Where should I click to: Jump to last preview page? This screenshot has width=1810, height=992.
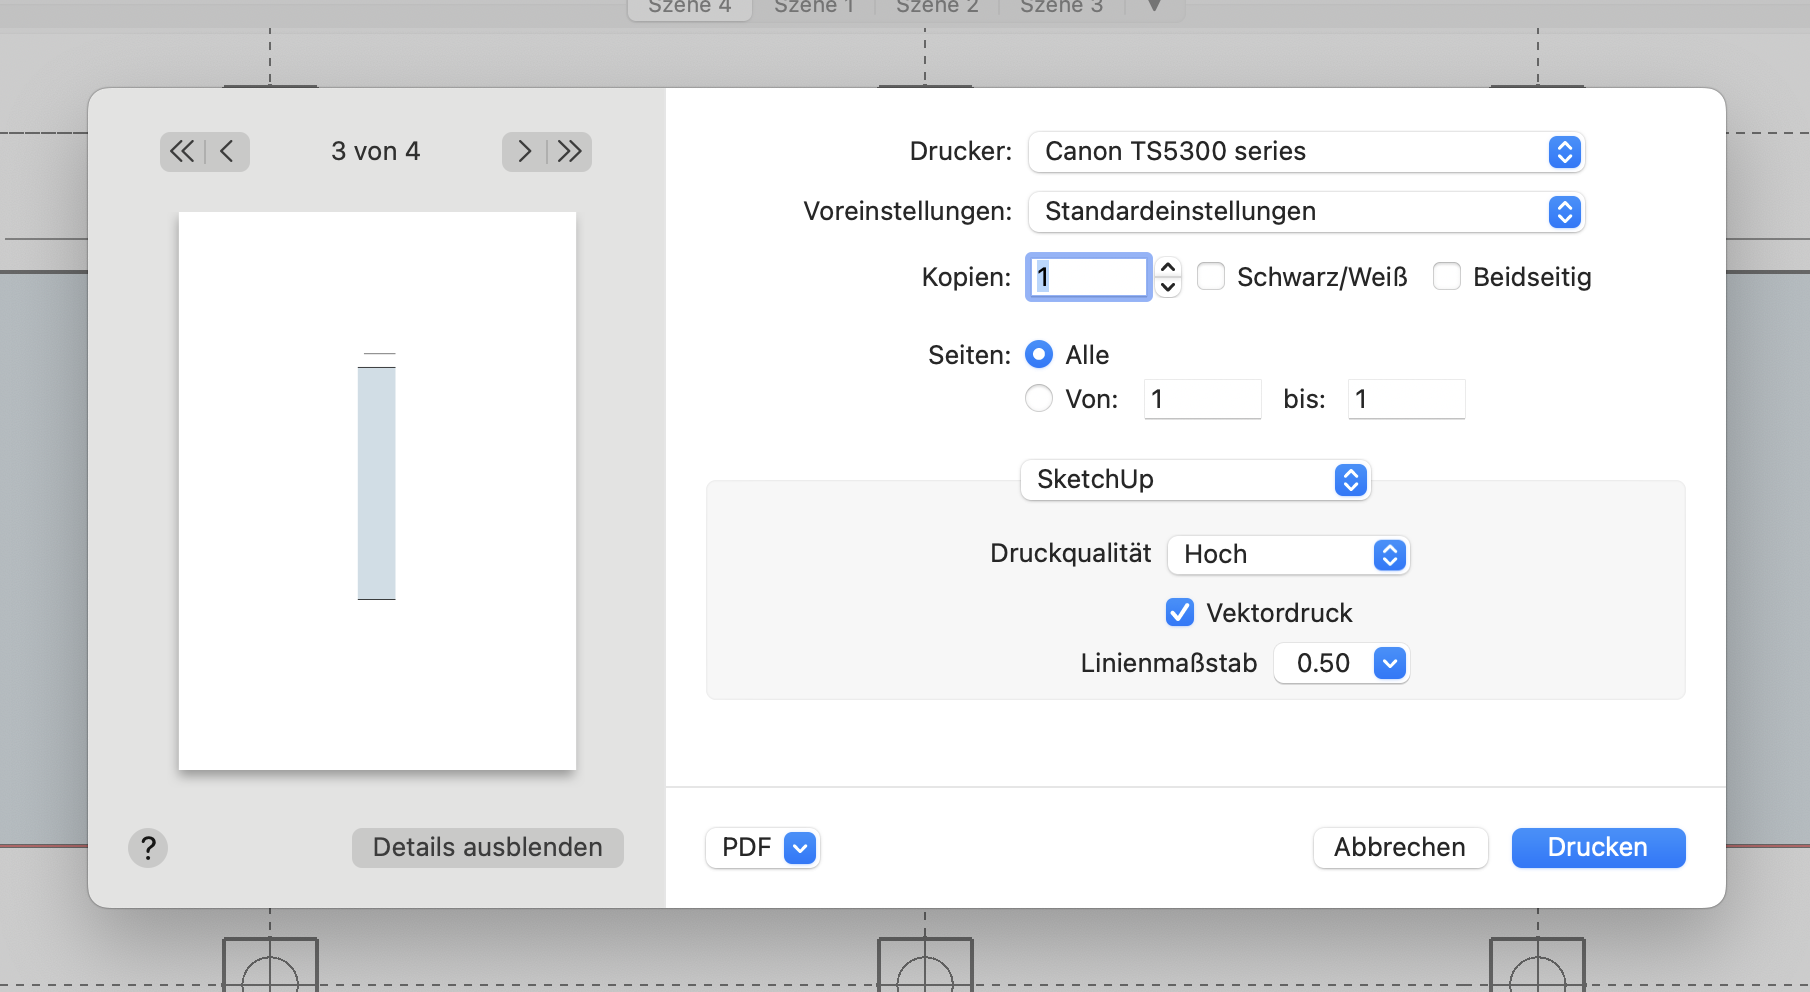570,152
